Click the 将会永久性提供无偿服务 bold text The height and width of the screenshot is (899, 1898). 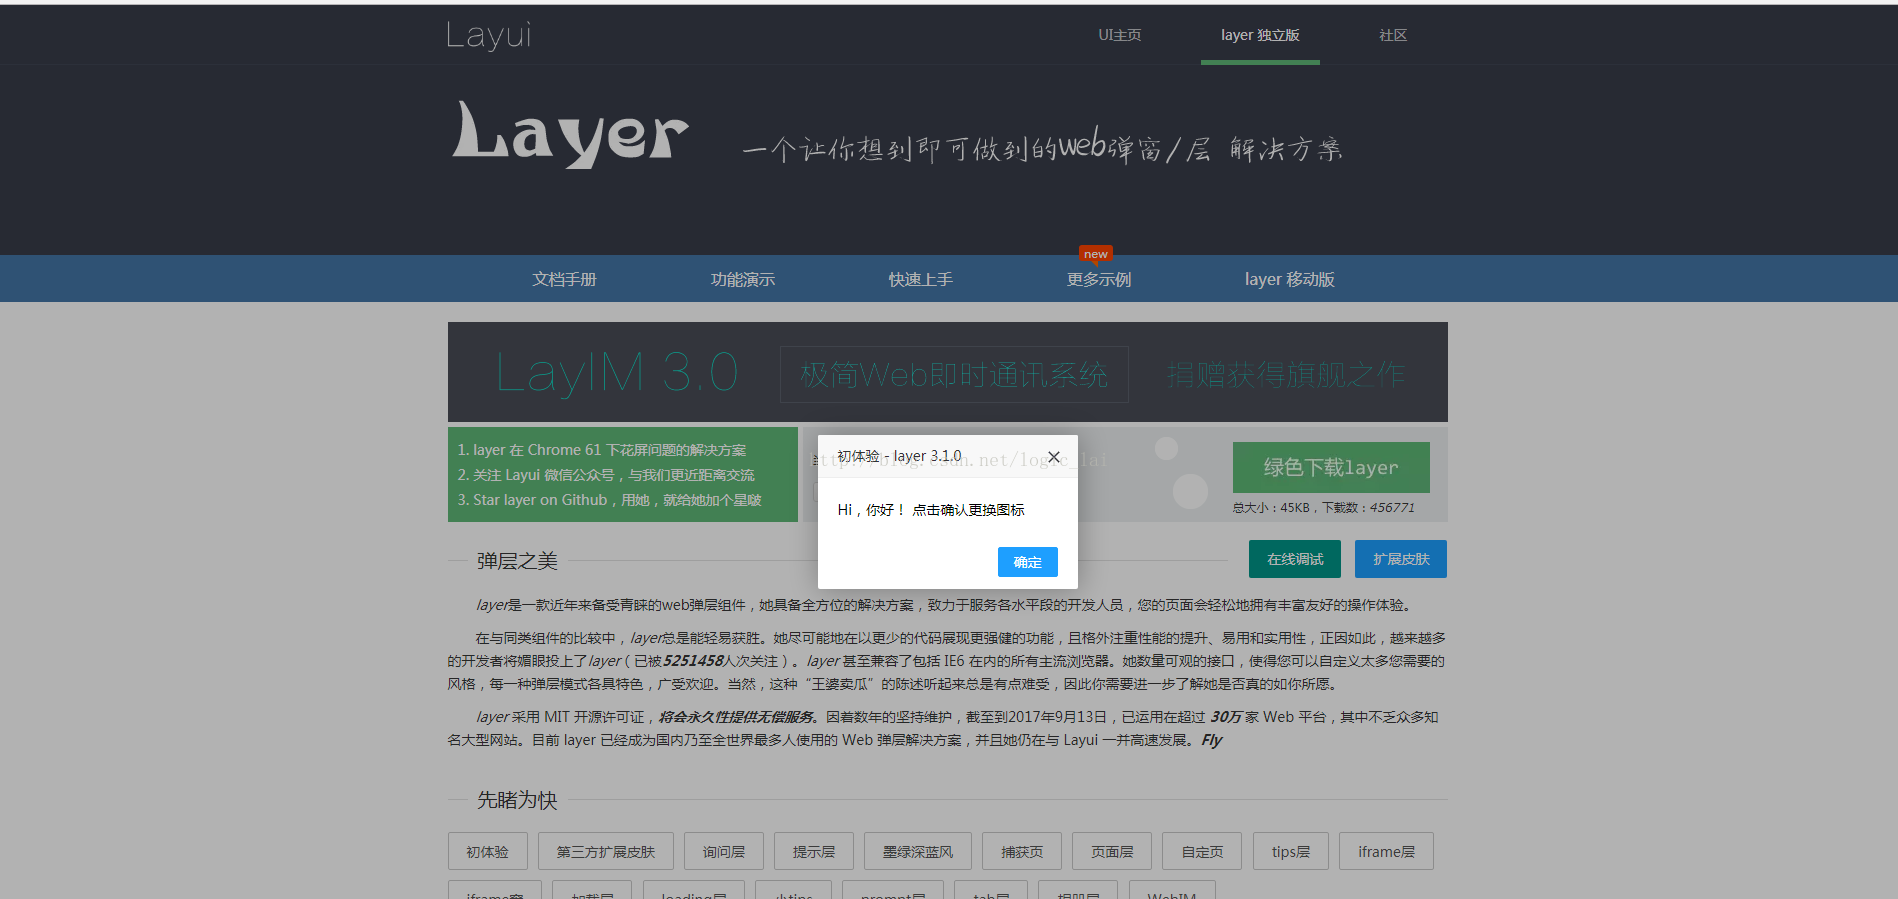click(736, 717)
